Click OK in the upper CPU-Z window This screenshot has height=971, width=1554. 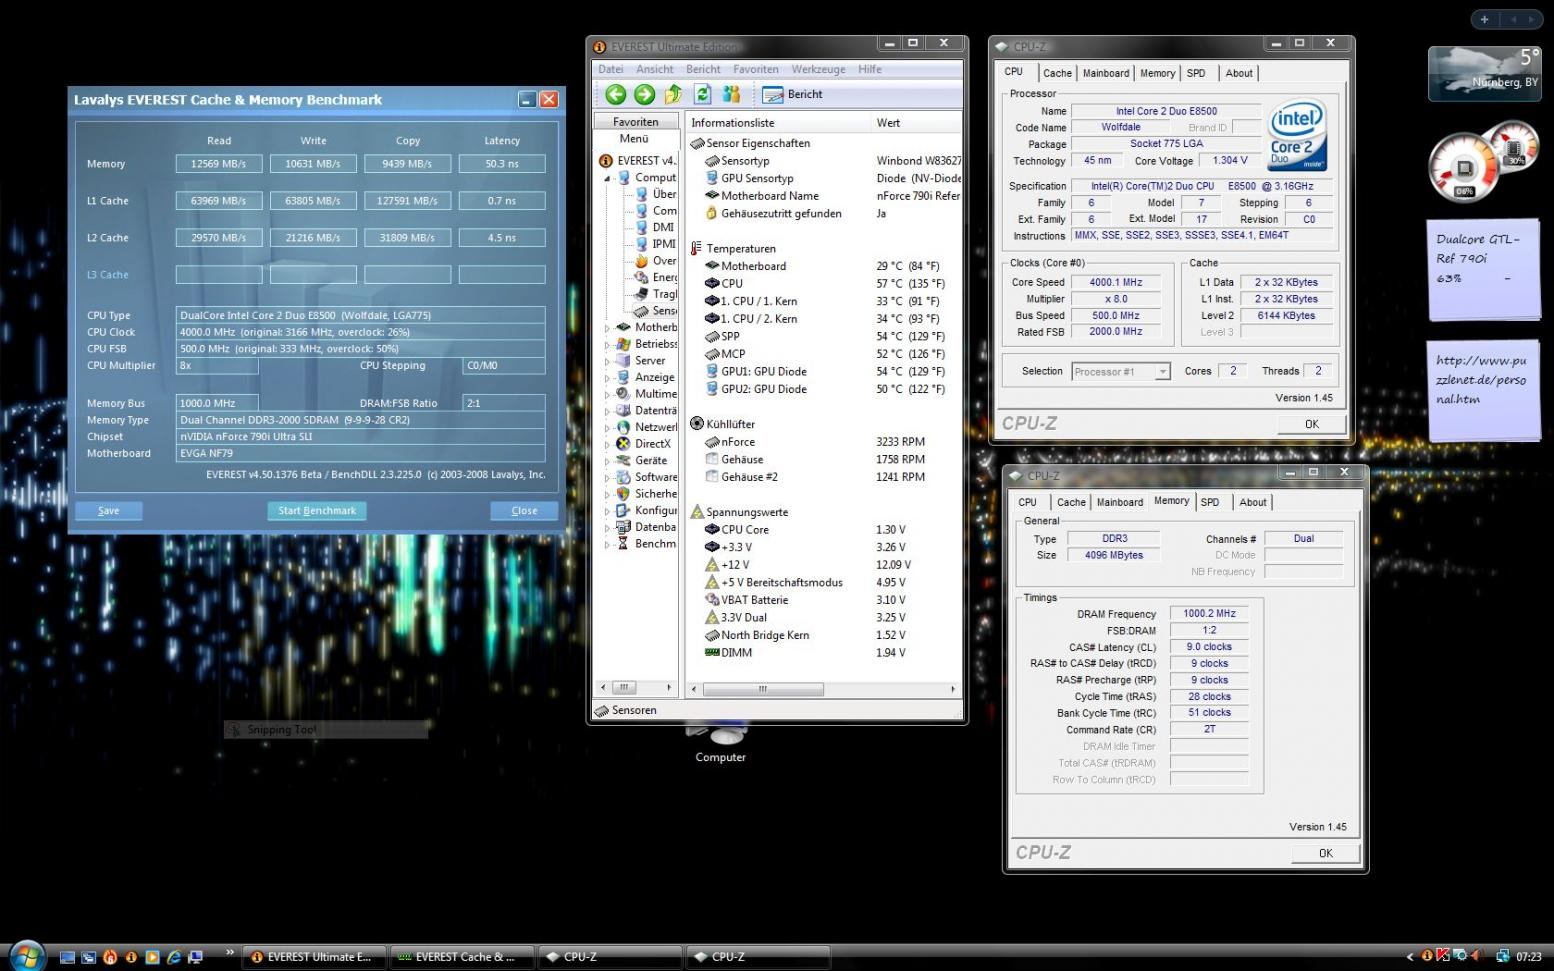1311,424
